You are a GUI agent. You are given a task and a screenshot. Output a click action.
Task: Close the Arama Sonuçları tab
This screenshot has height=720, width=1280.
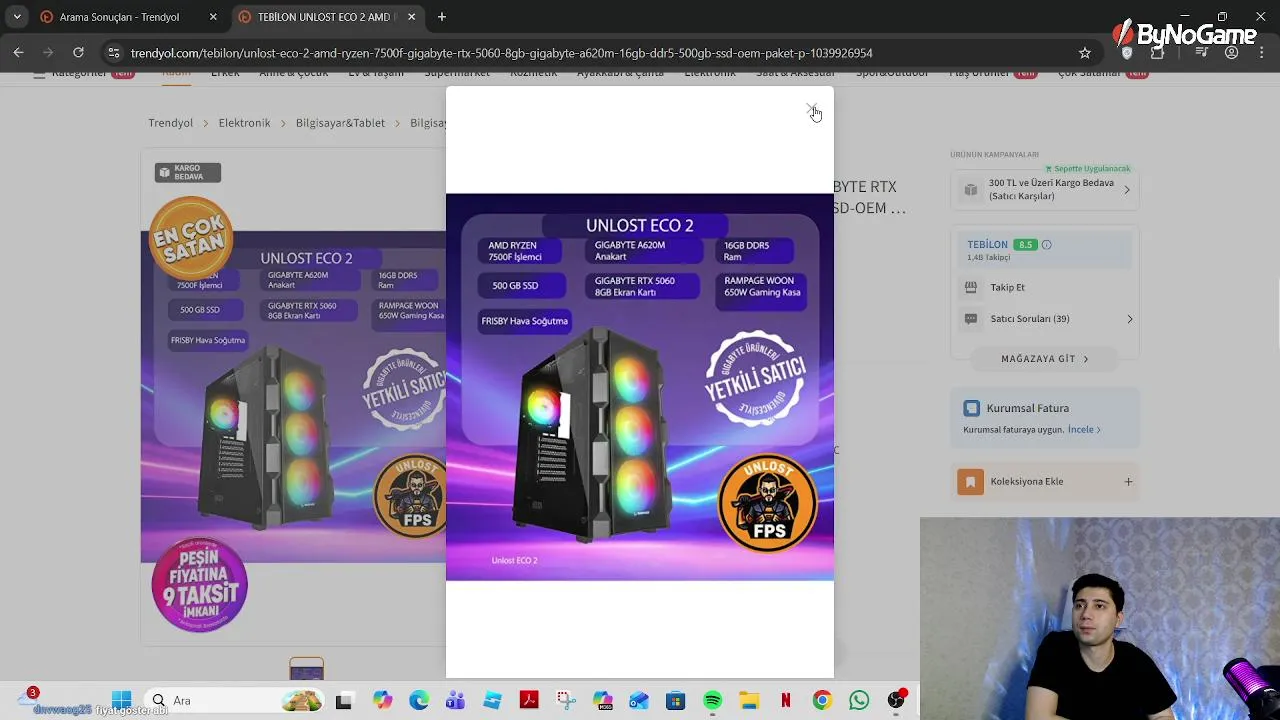click(213, 17)
